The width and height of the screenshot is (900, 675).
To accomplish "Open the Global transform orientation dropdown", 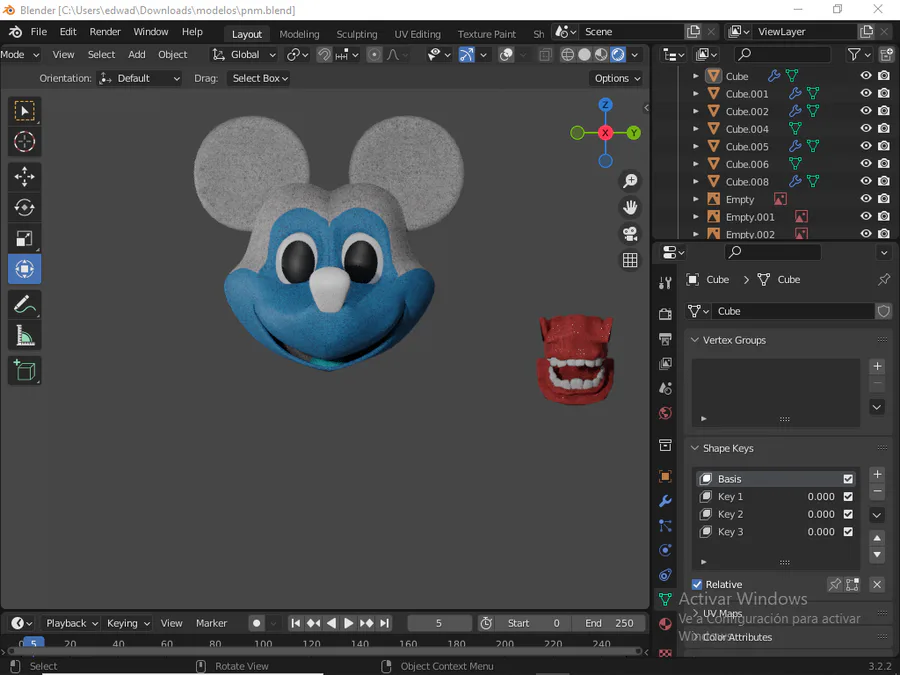I will pos(243,55).
